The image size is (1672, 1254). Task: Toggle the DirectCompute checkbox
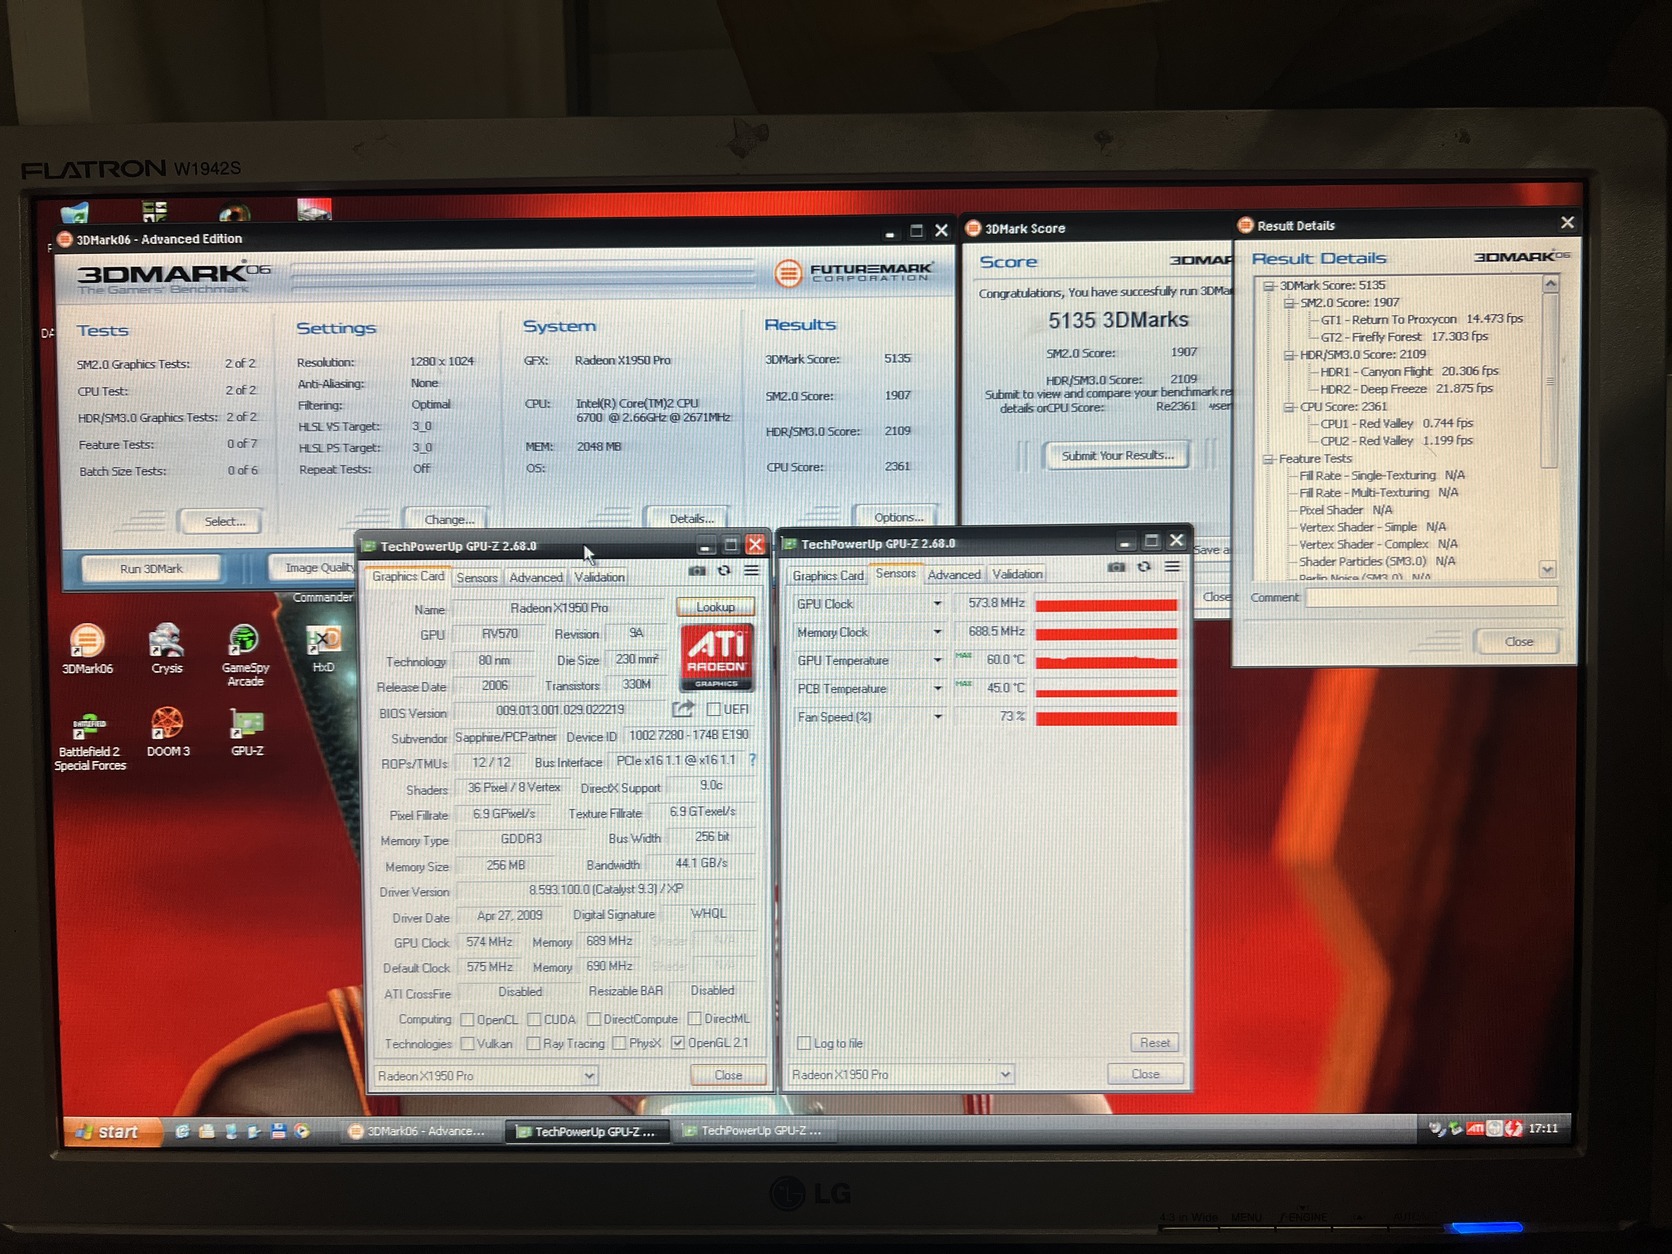pyautogui.click(x=594, y=1020)
